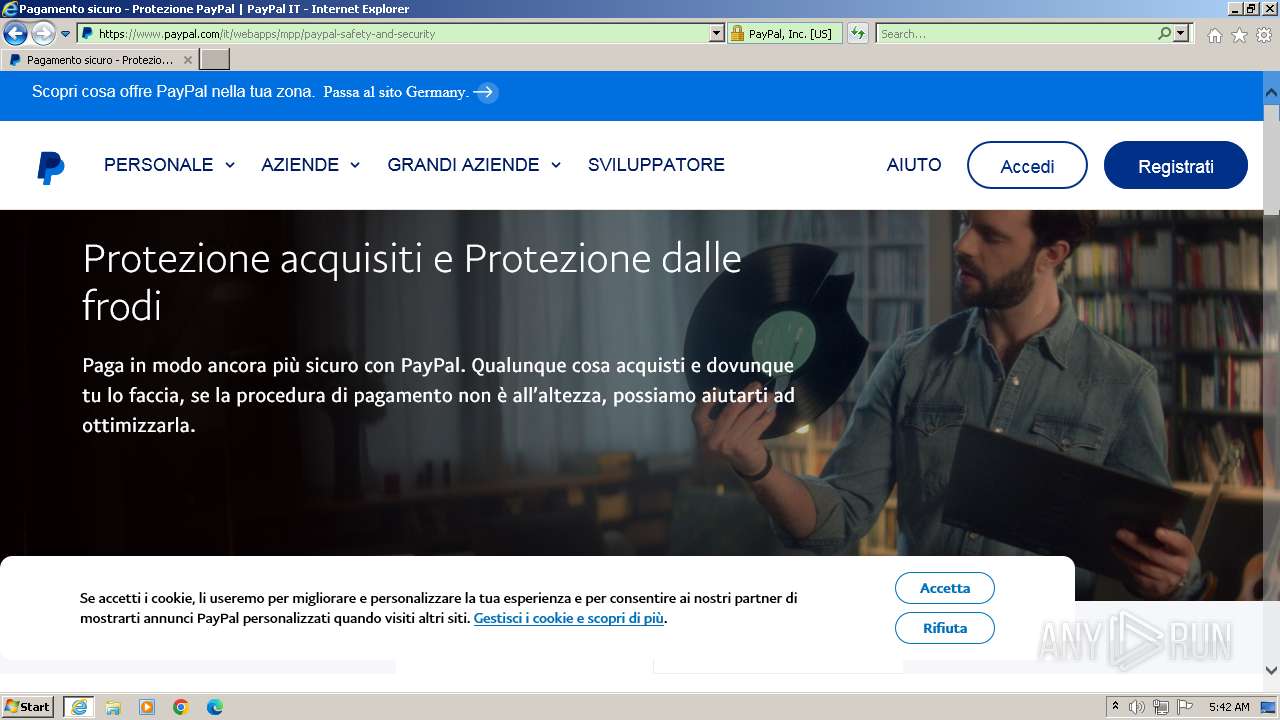The height and width of the screenshot is (720, 1280).
Task: View the PayPal, Inc. [US] certificate label
Action: pyautogui.click(x=790, y=34)
